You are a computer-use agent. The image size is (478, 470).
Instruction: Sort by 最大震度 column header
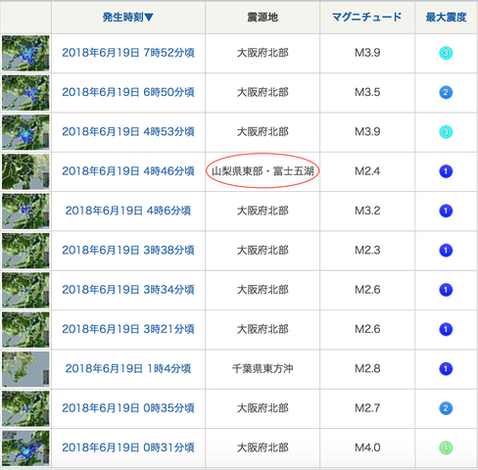[446, 17]
